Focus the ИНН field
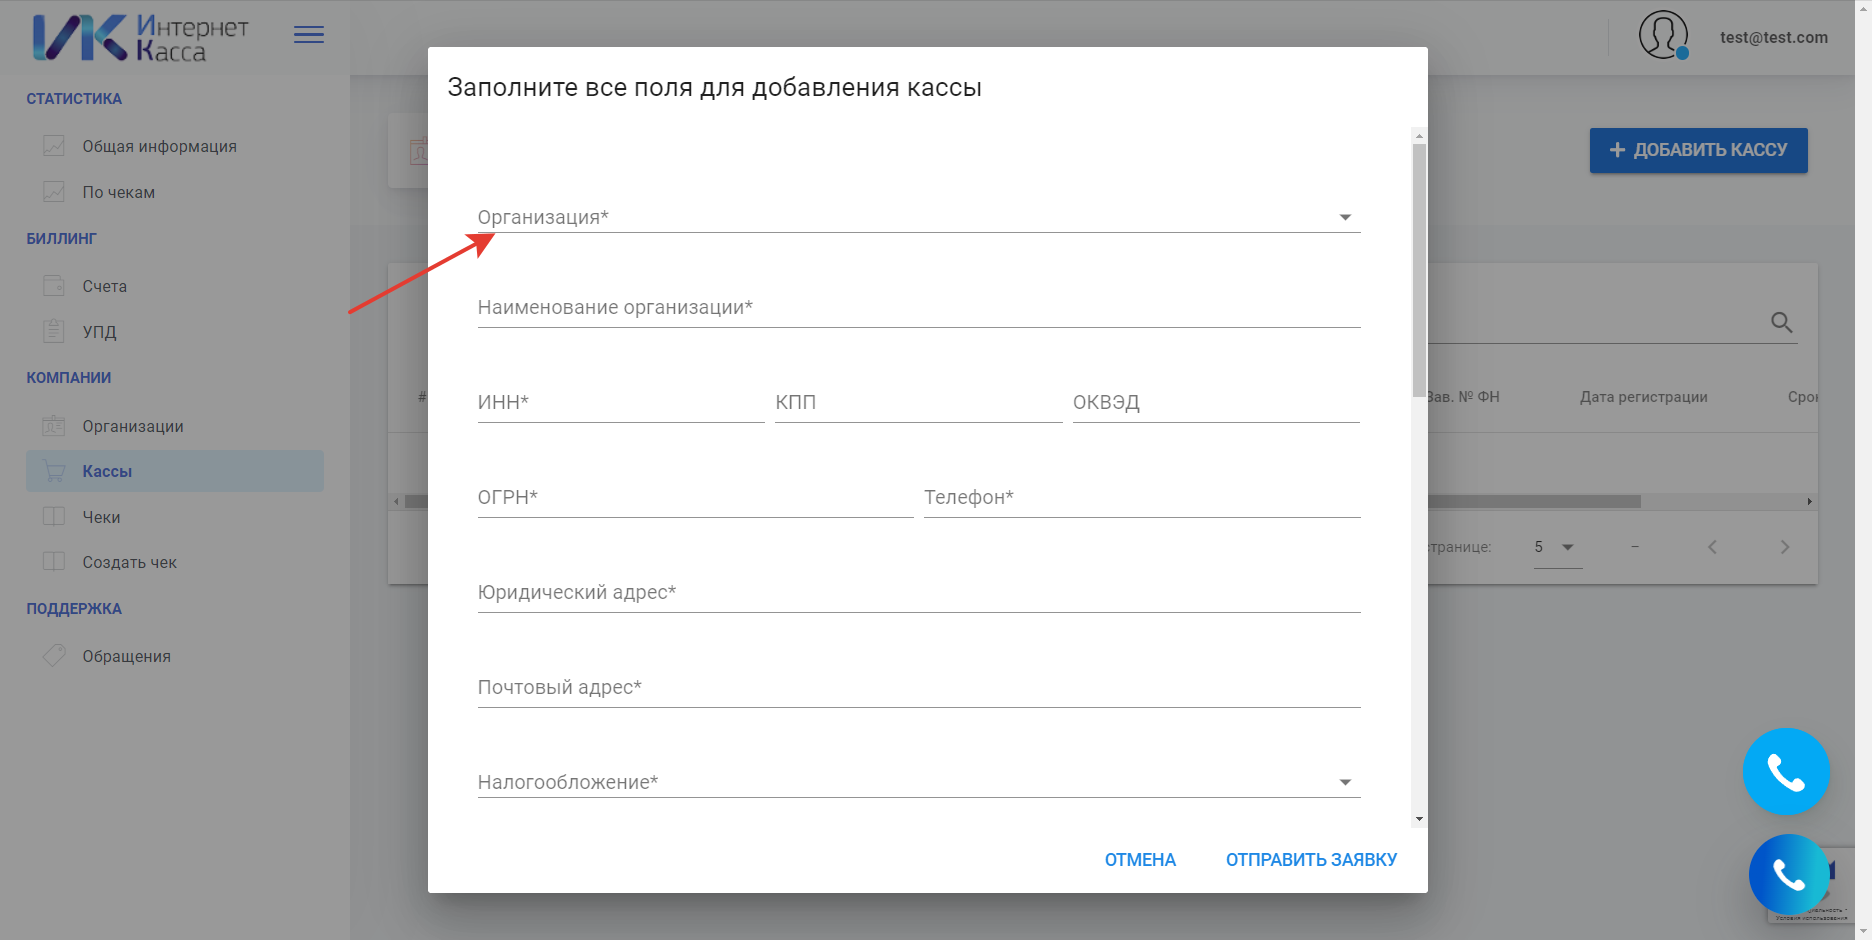 pos(621,402)
